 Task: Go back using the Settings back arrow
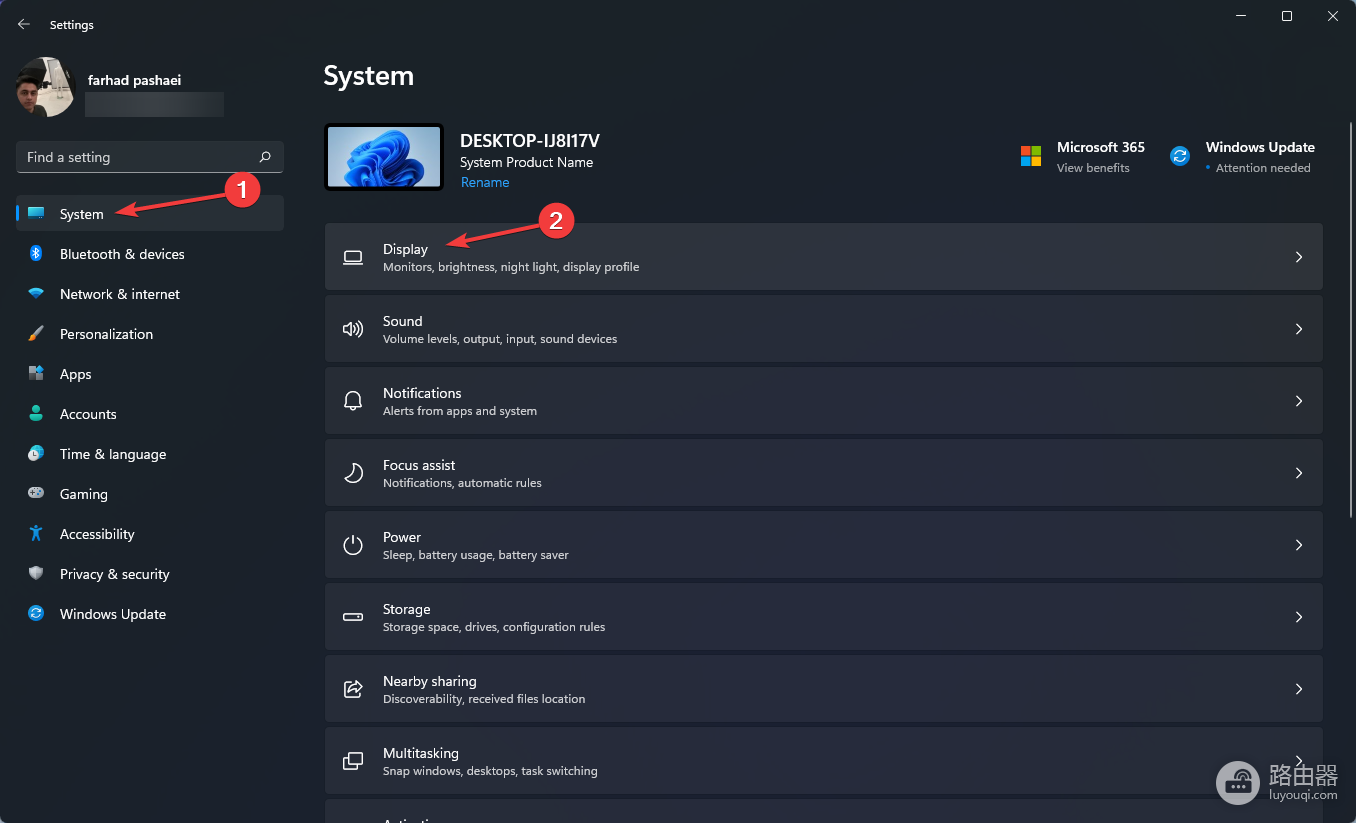[x=24, y=24]
